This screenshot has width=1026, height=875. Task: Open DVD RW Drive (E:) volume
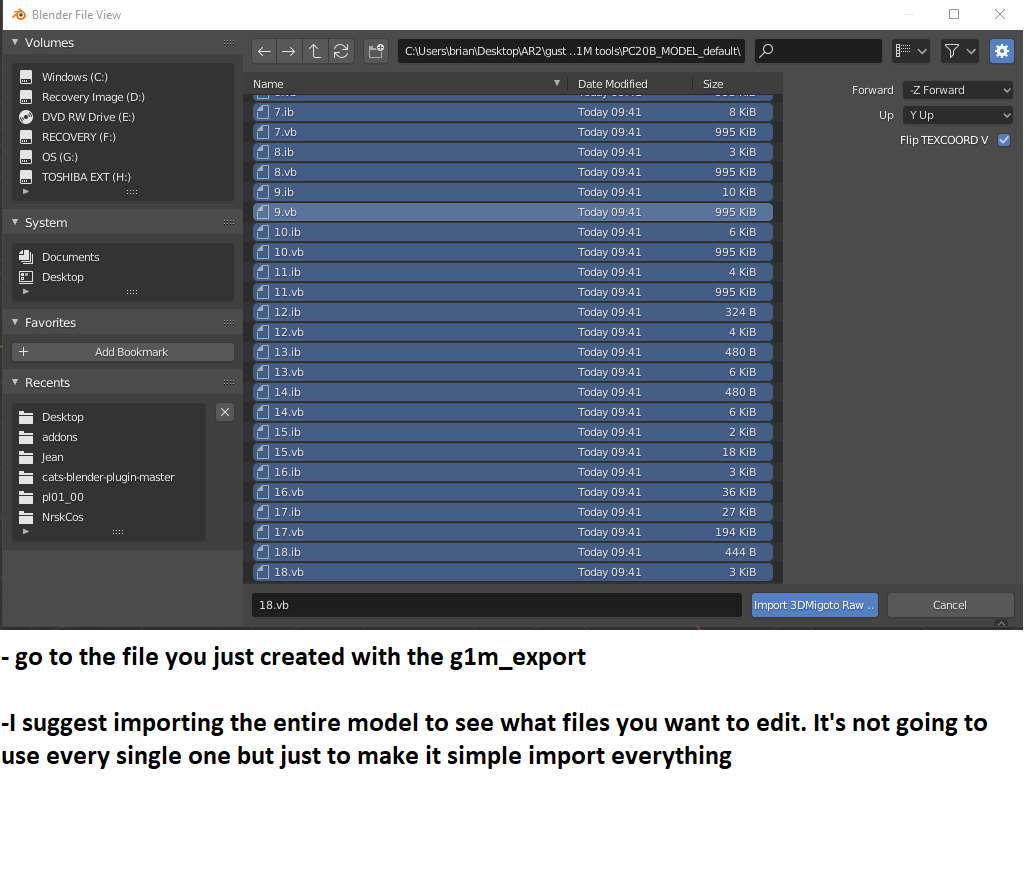tap(88, 117)
